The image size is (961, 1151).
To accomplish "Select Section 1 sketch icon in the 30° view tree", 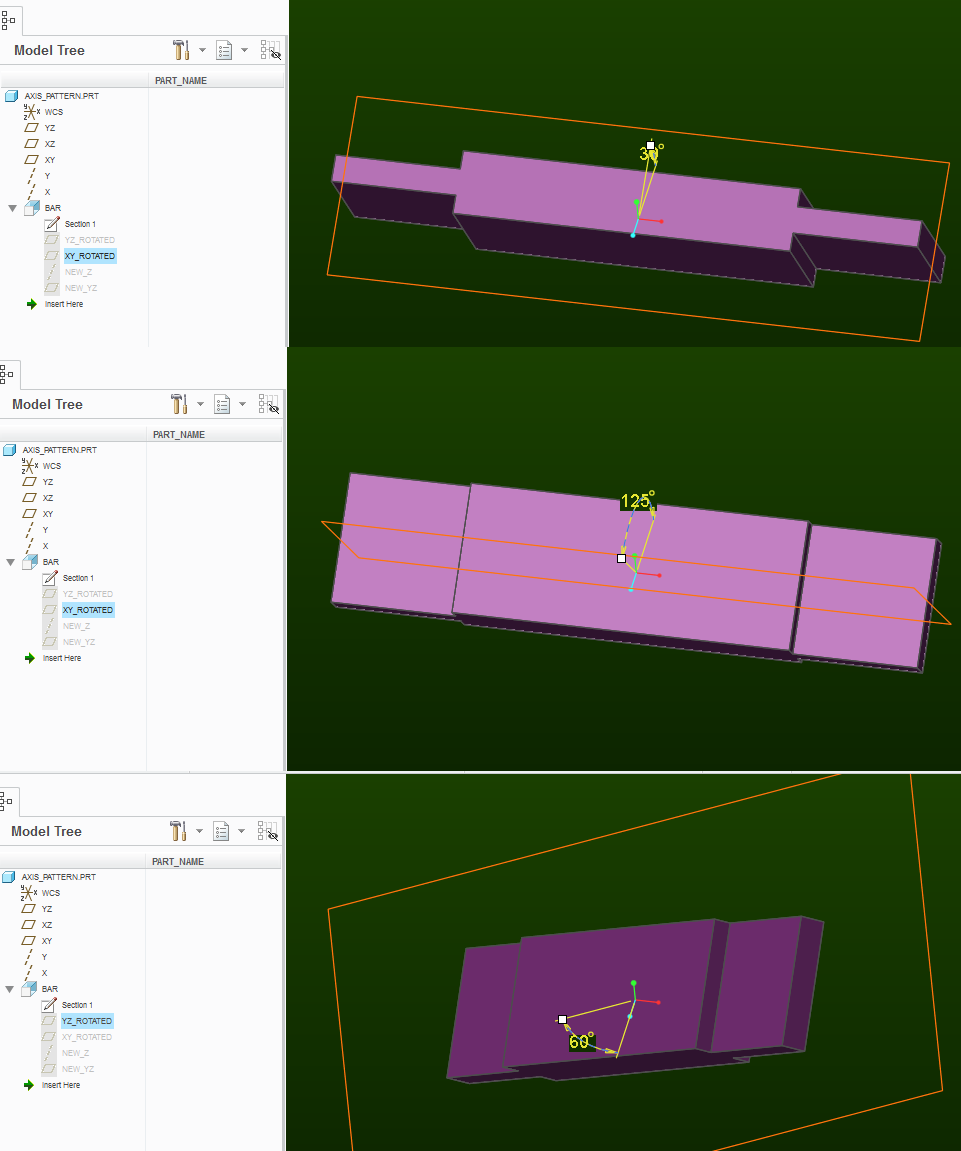I will pos(51,224).
